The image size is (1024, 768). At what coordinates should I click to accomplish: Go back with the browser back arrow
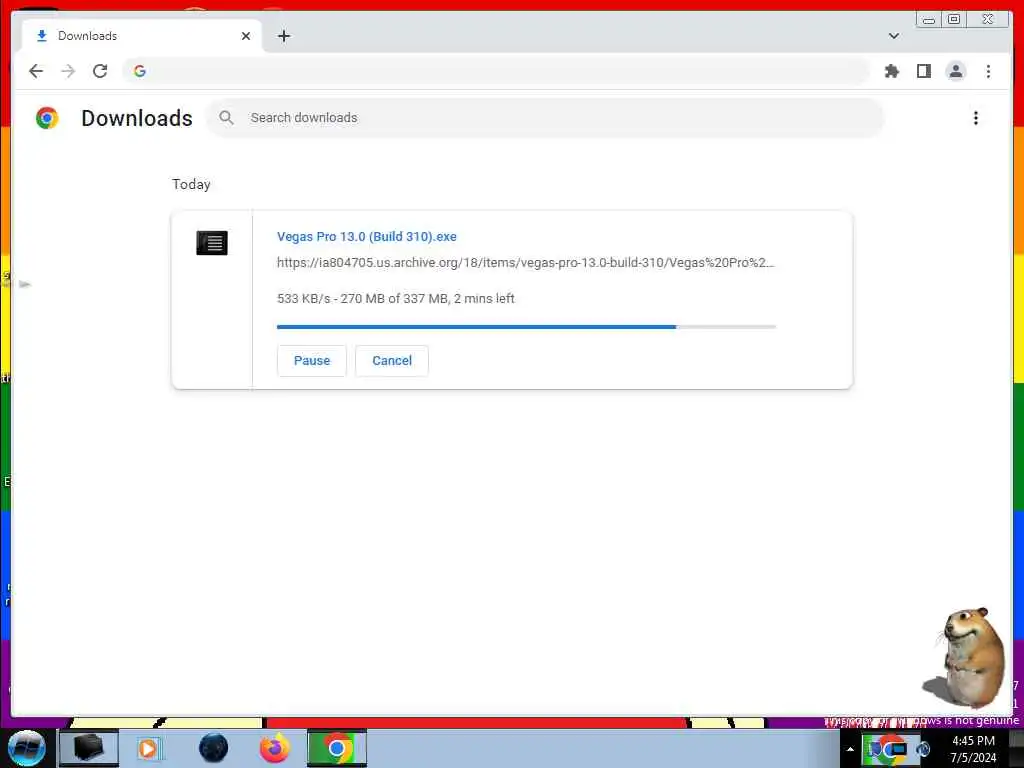pyautogui.click(x=36, y=71)
